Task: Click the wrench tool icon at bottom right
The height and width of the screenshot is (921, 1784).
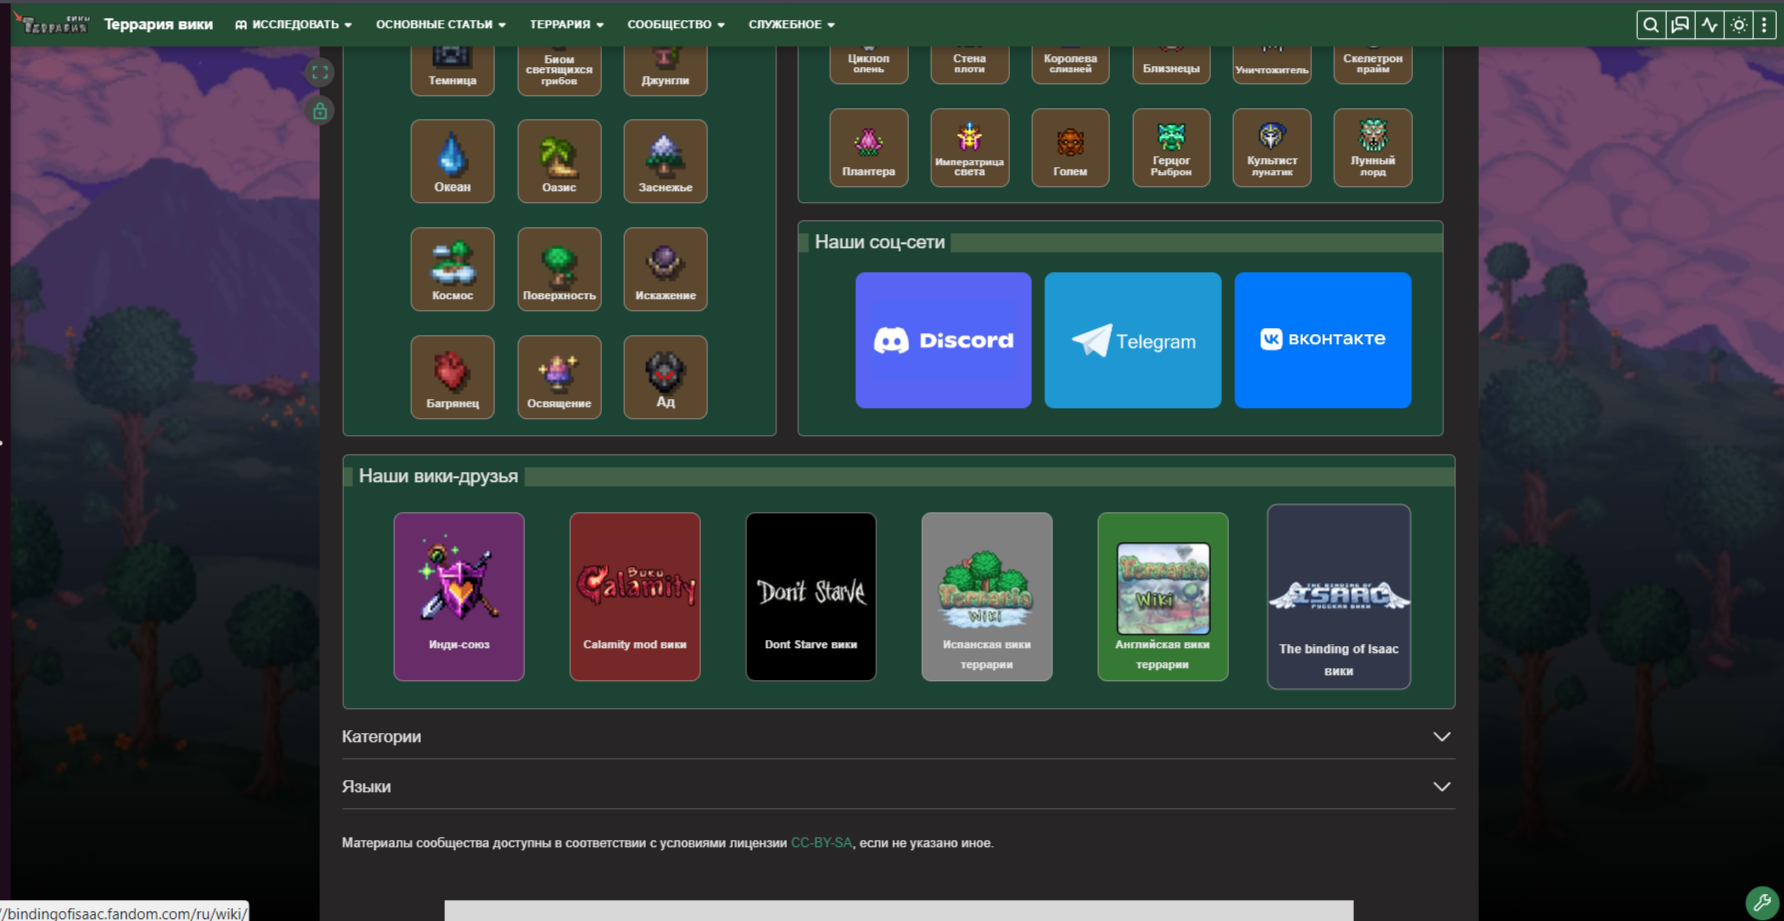Action: pyautogui.click(x=1762, y=902)
